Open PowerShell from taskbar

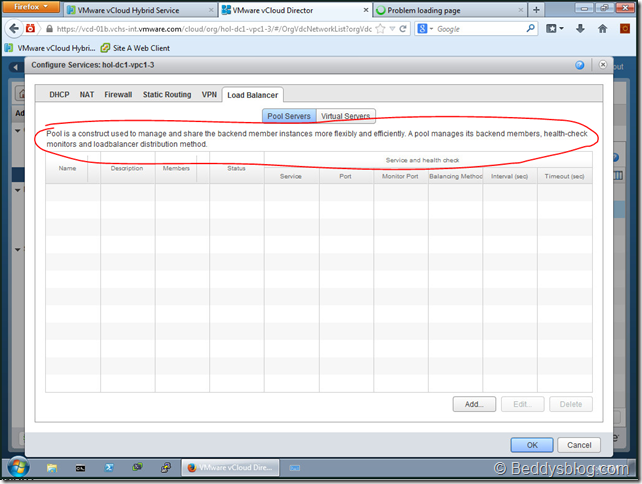(109, 468)
